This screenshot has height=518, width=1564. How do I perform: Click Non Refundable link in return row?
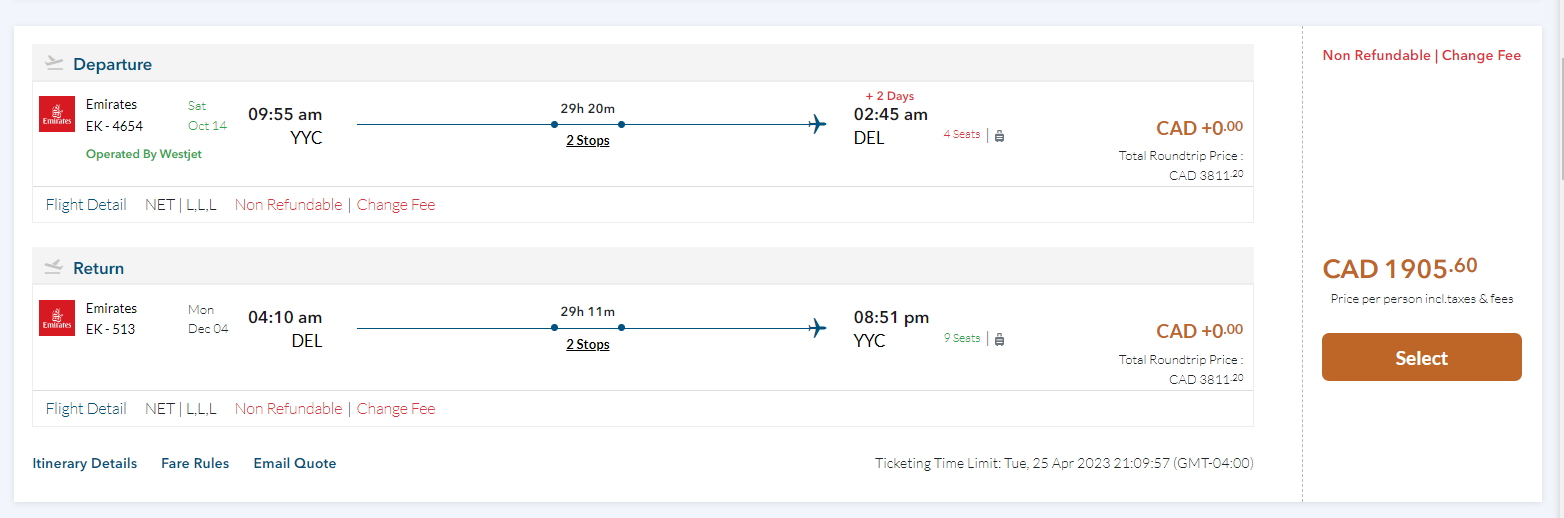pos(288,409)
